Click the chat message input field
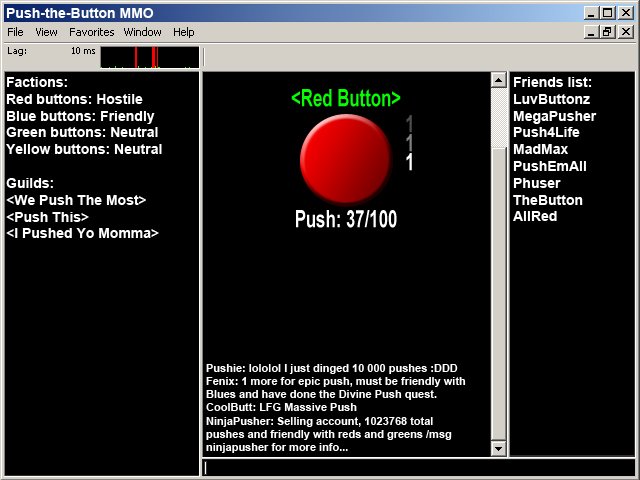The image size is (640, 480). pyautogui.click(x=418, y=467)
